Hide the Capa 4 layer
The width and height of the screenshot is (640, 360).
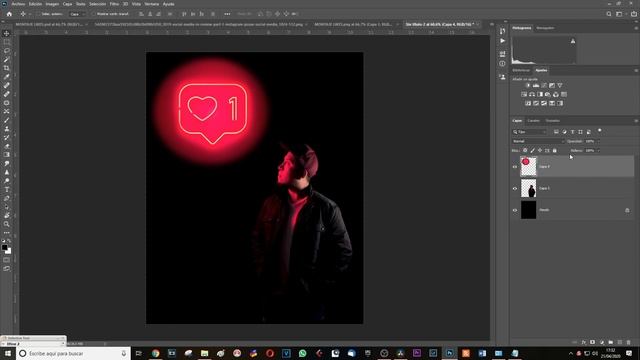[515, 167]
